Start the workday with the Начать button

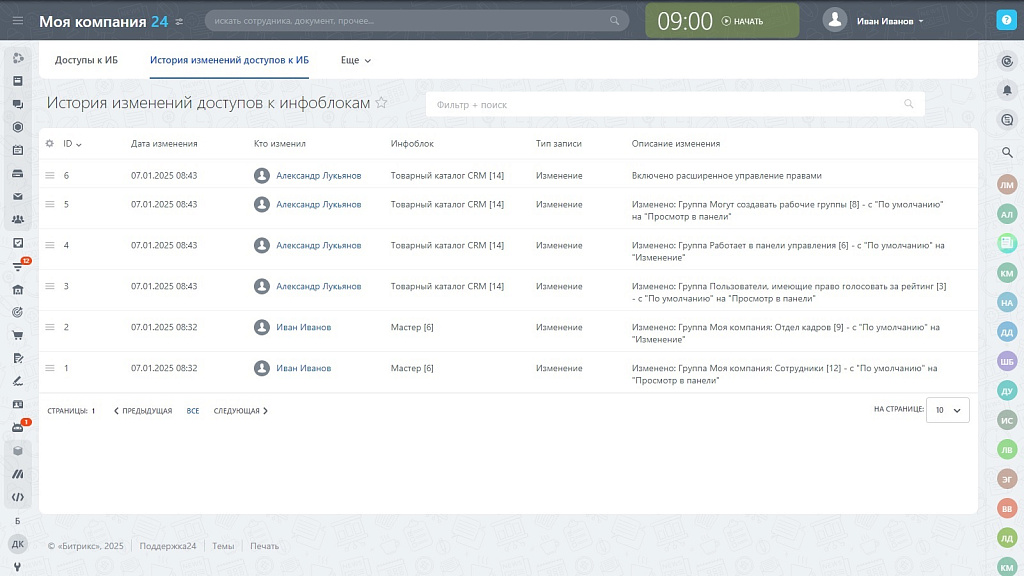[x=742, y=21]
